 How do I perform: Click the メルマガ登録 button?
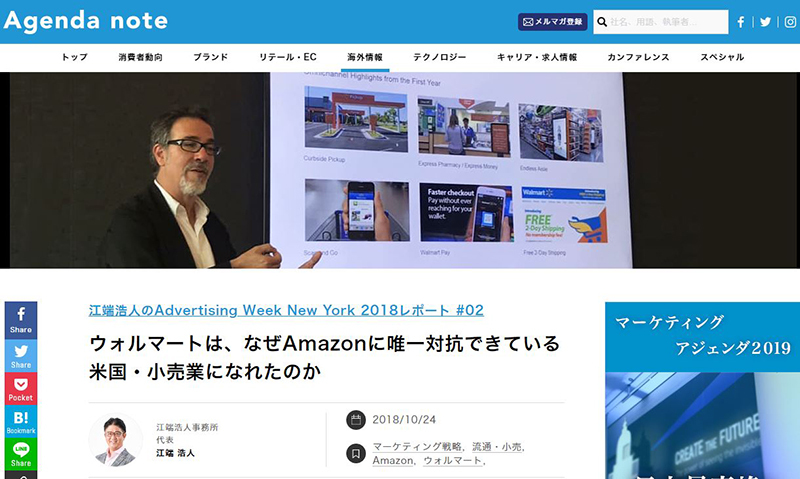pos(552,22)
